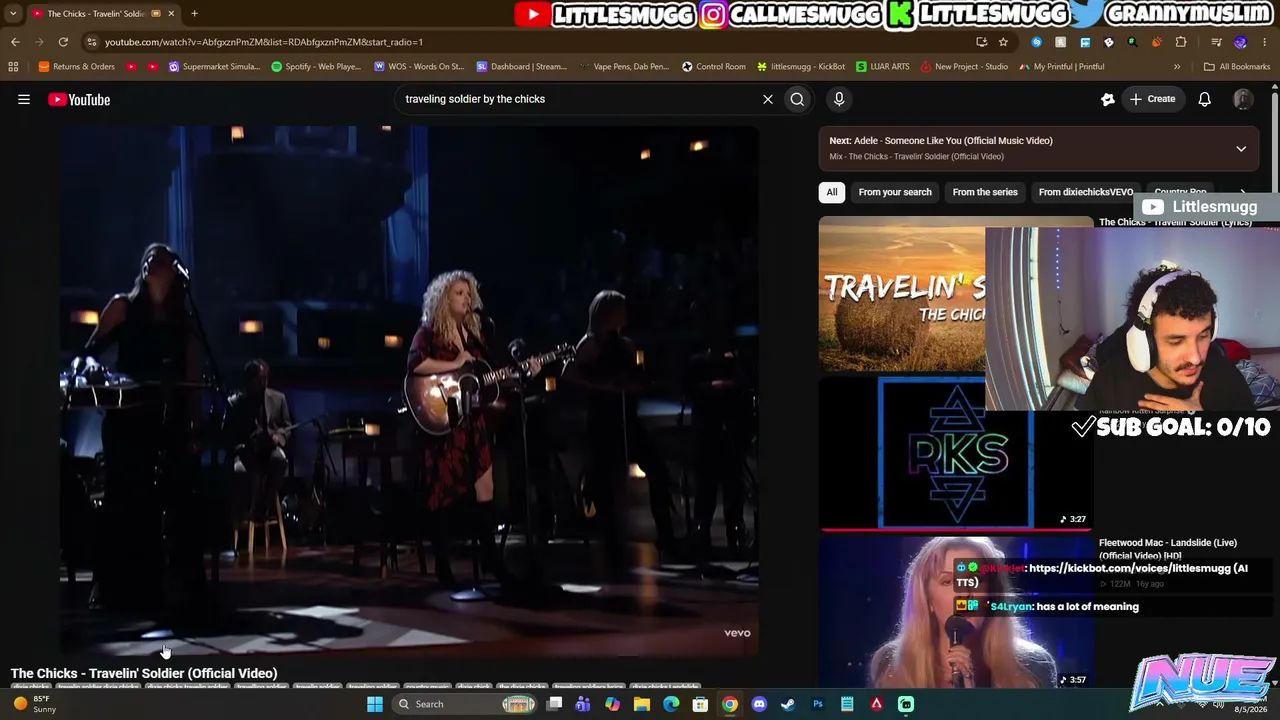Open Fleetwood Mac Landslide video title

[x=1168, y=548]
